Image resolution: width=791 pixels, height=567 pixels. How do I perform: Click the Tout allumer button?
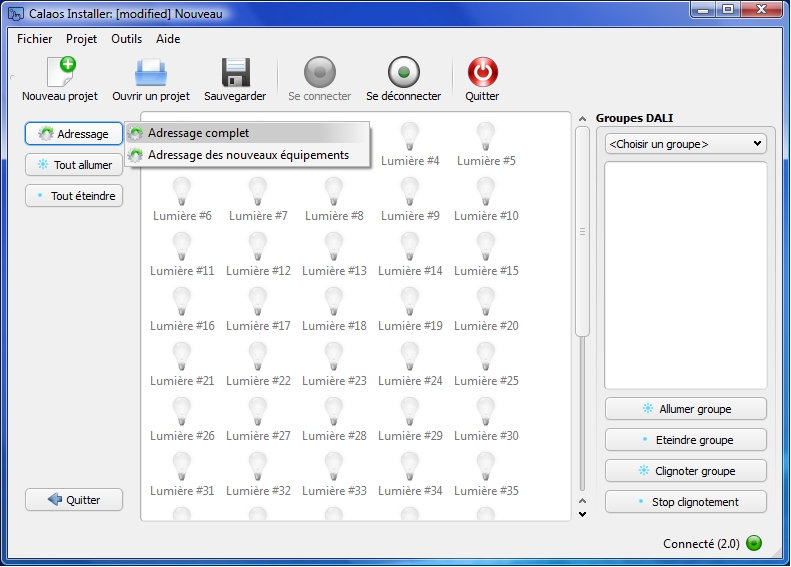[74, 165]
